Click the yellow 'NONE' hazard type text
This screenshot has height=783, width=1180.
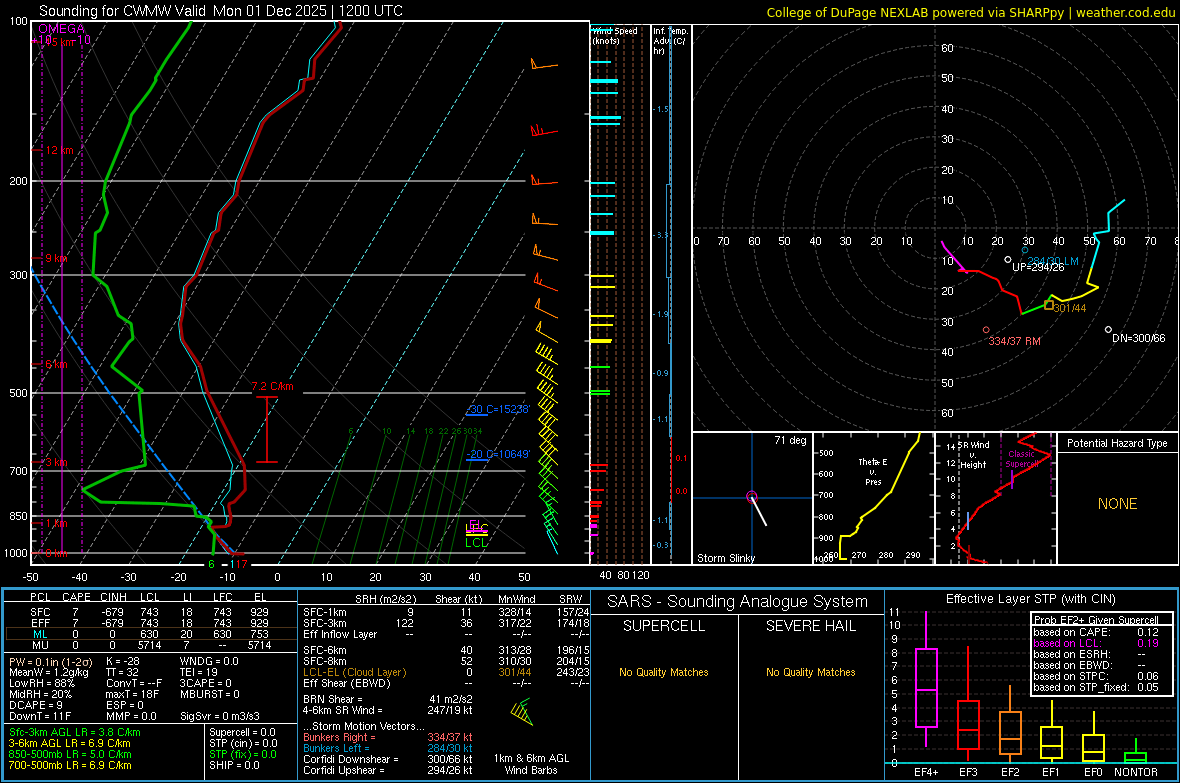click(1118, 504)
